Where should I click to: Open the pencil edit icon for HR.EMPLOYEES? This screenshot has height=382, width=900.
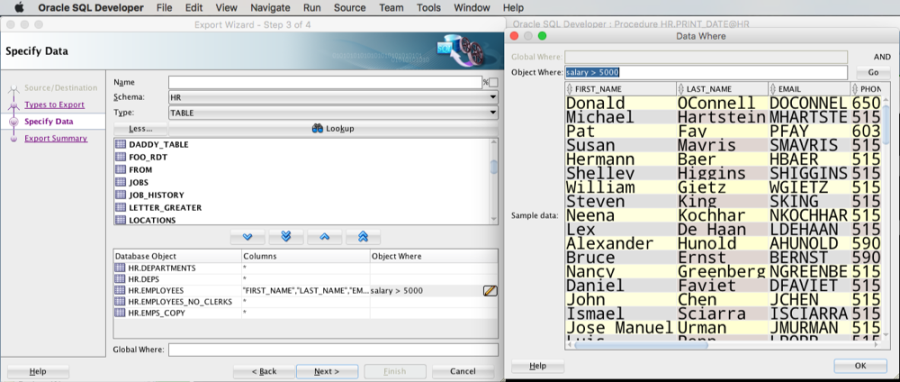[490, 291]
